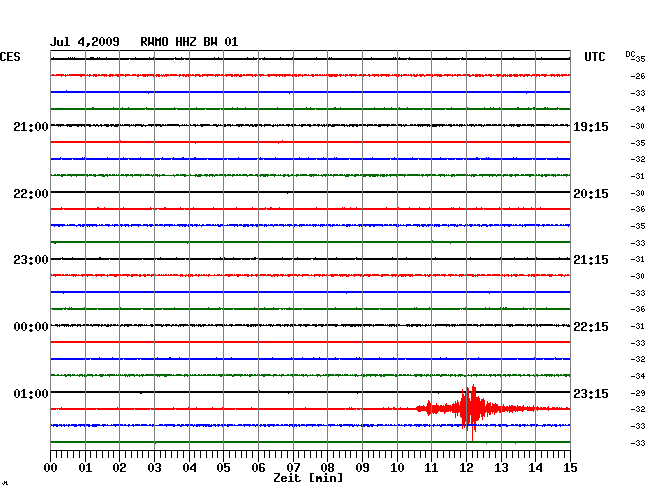
Task: Click minute tick label "04" on x-axis
Action: [189, 467]
